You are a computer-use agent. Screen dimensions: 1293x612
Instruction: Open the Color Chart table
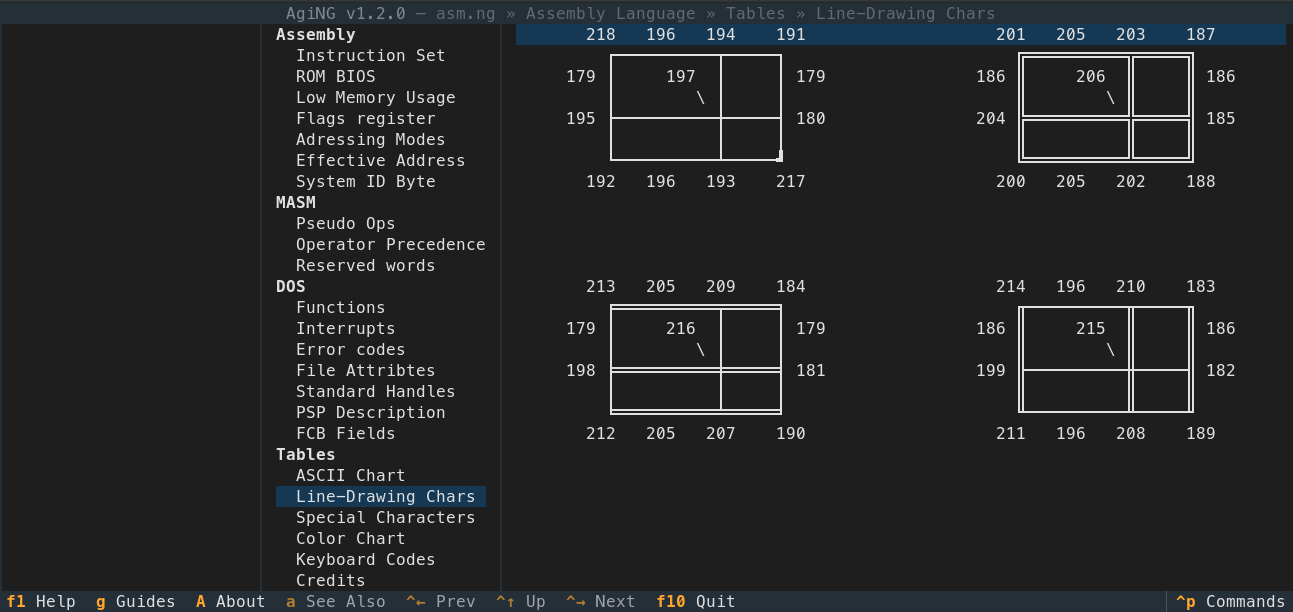point(351,539)
